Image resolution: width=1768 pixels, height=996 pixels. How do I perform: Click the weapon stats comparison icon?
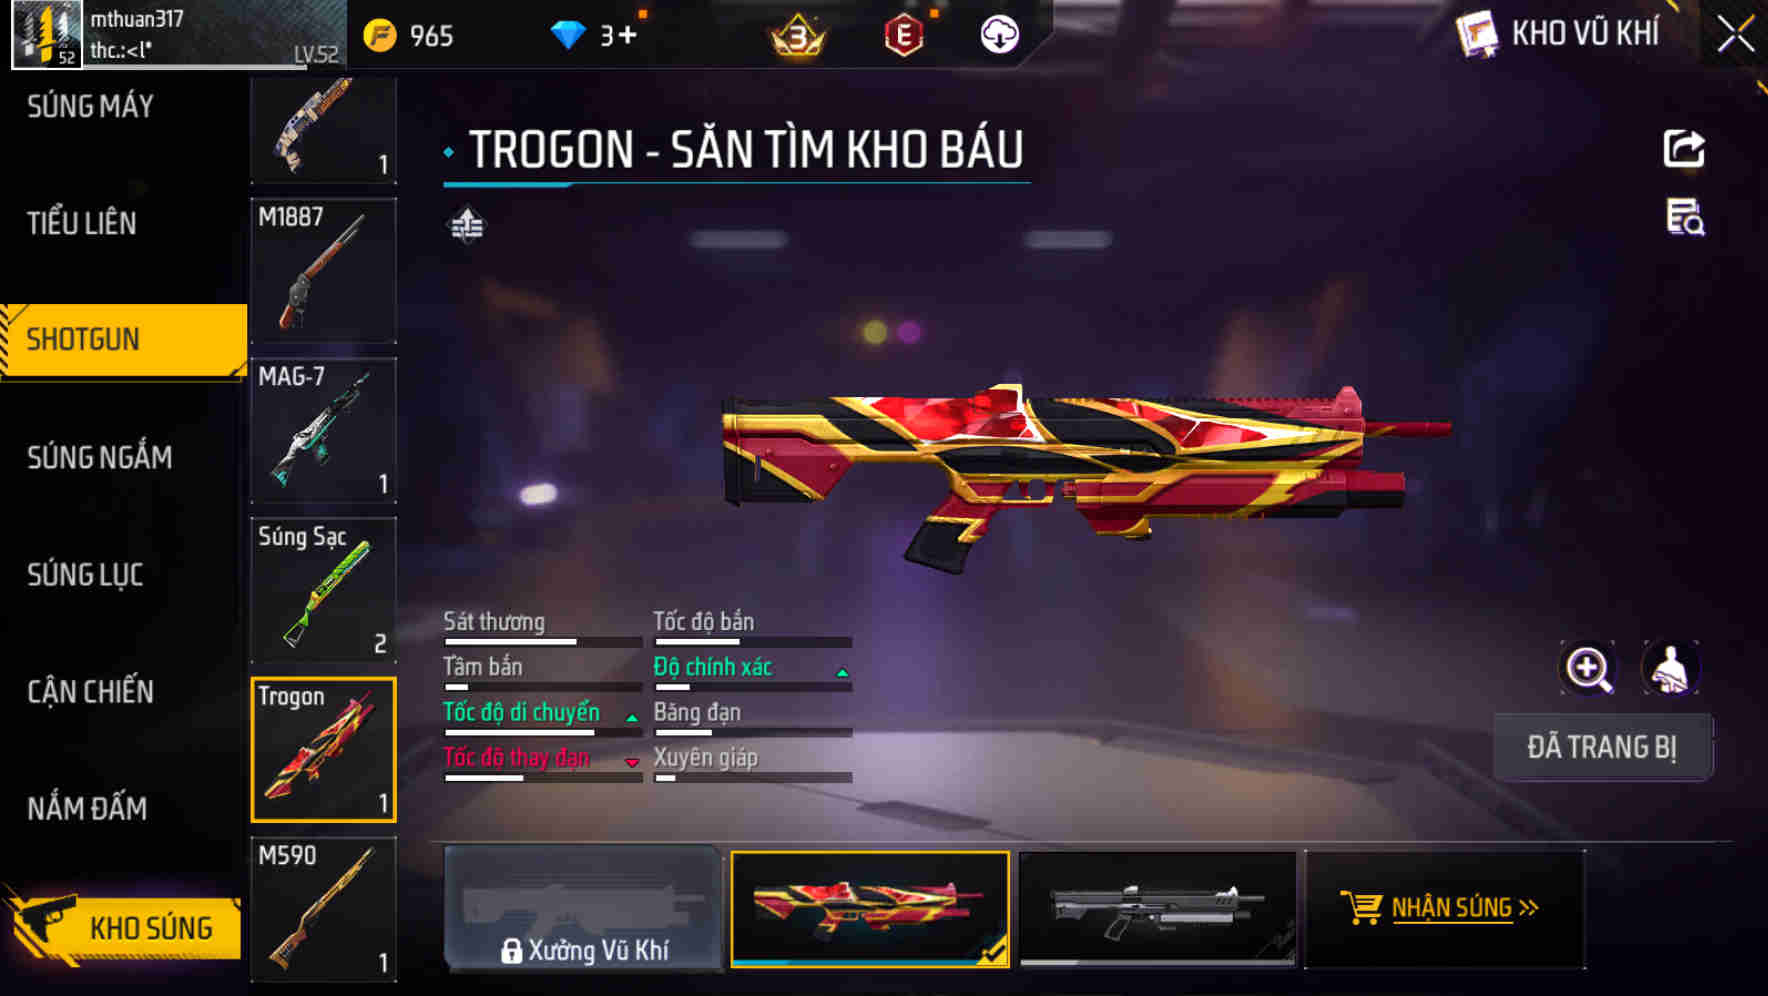[x=467, y=225]
